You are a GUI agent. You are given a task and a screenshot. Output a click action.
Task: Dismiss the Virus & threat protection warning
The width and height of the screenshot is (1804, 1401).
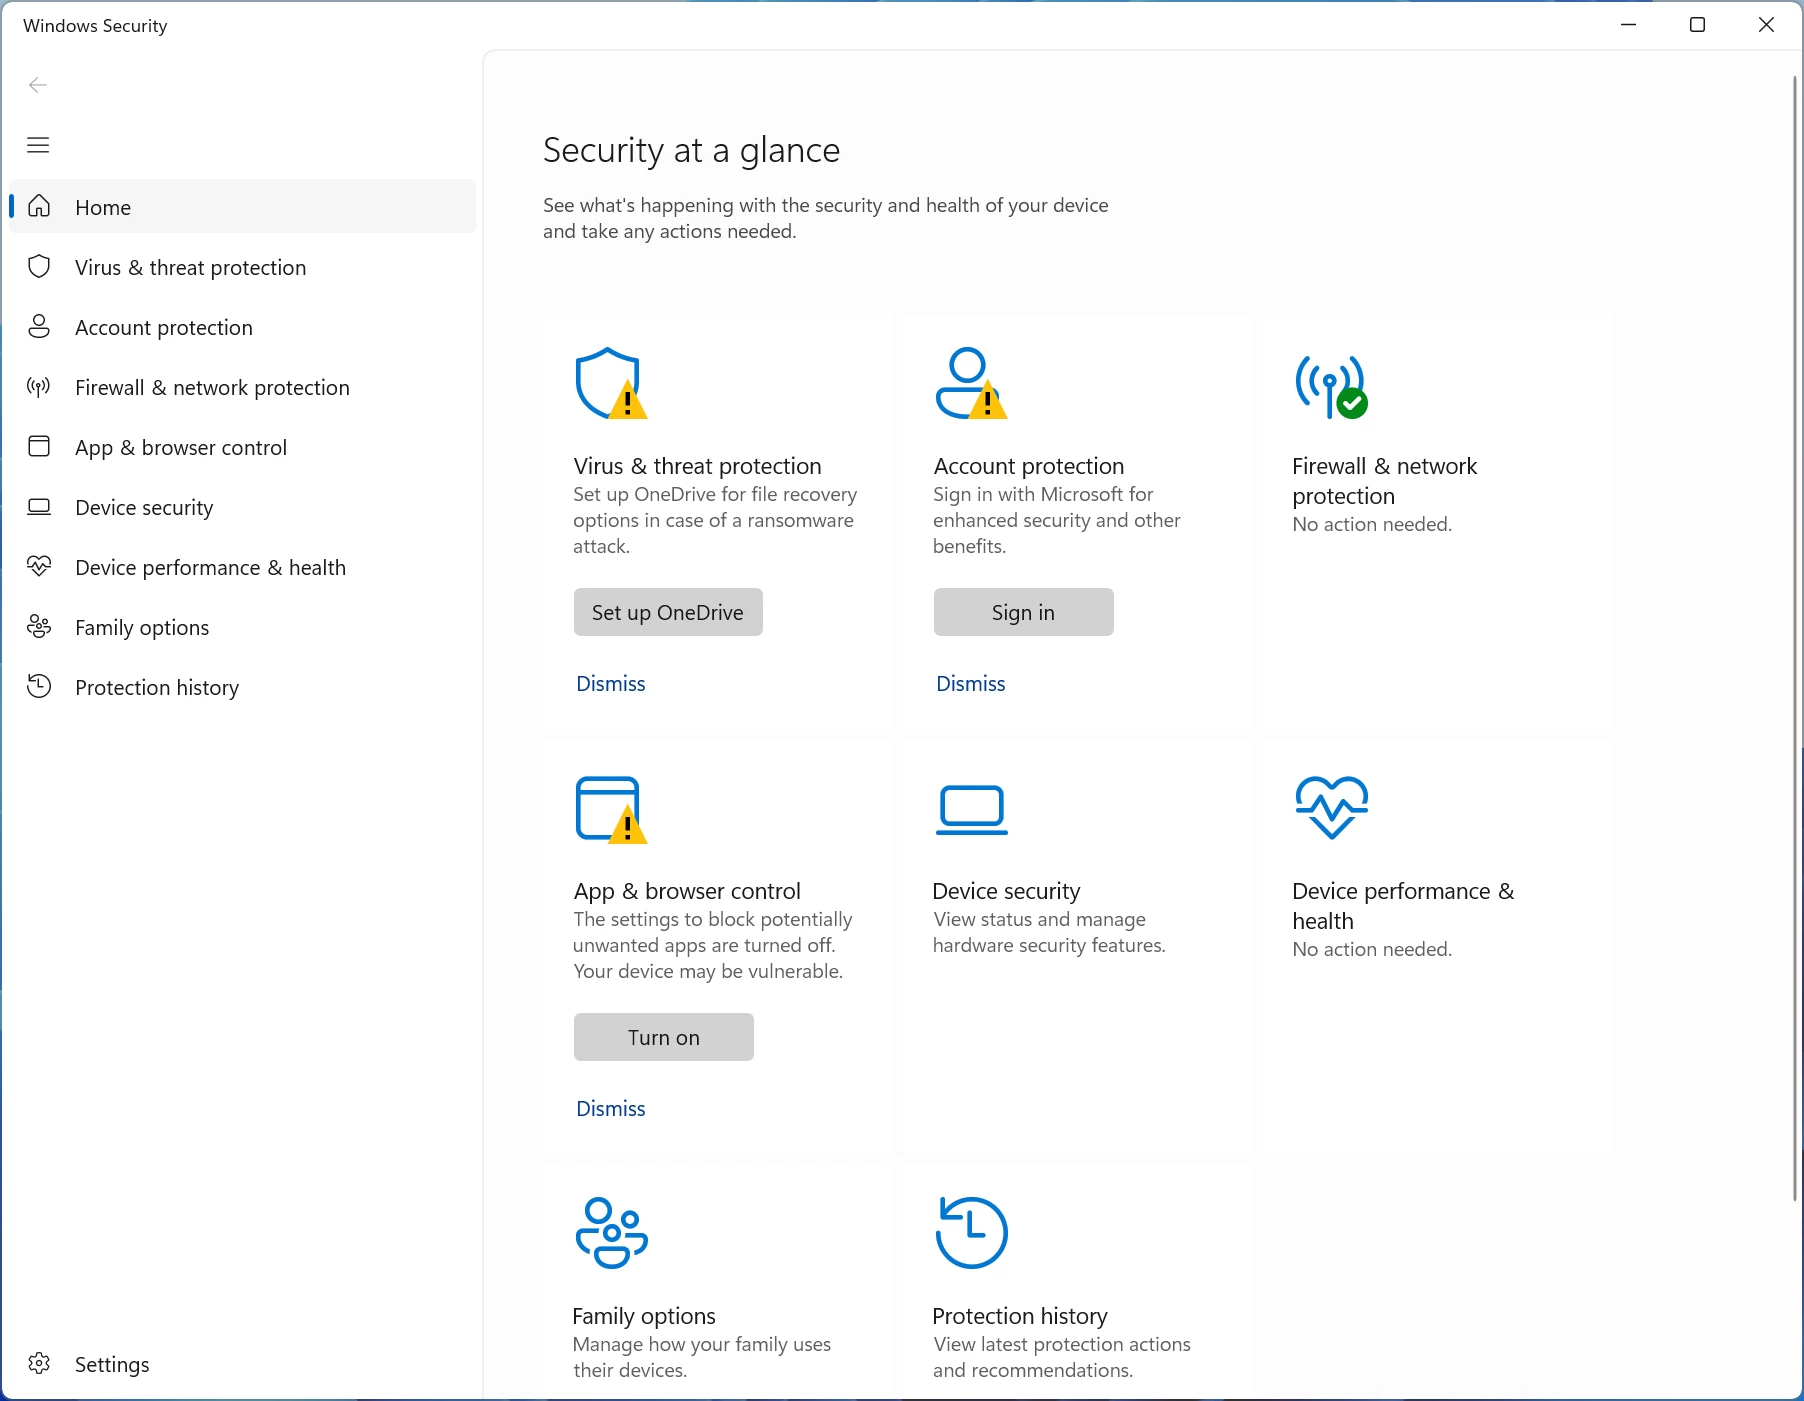click(x=610, y=684)
